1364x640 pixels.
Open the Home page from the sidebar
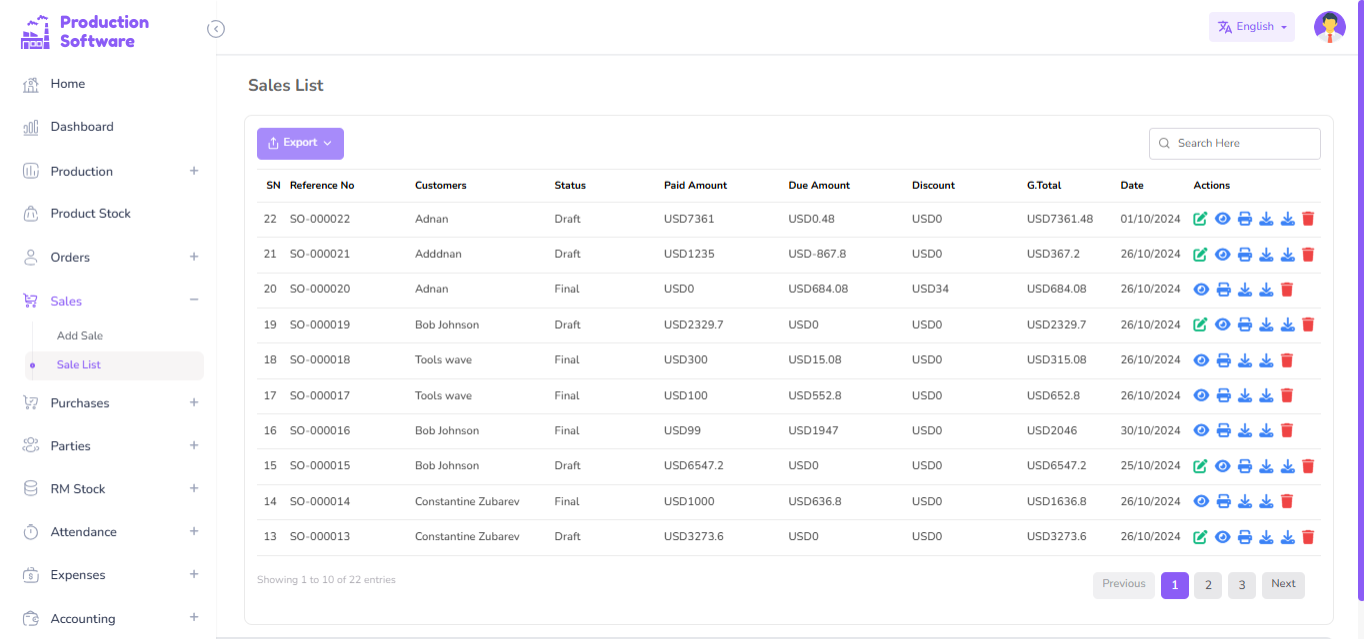[70, 84]
